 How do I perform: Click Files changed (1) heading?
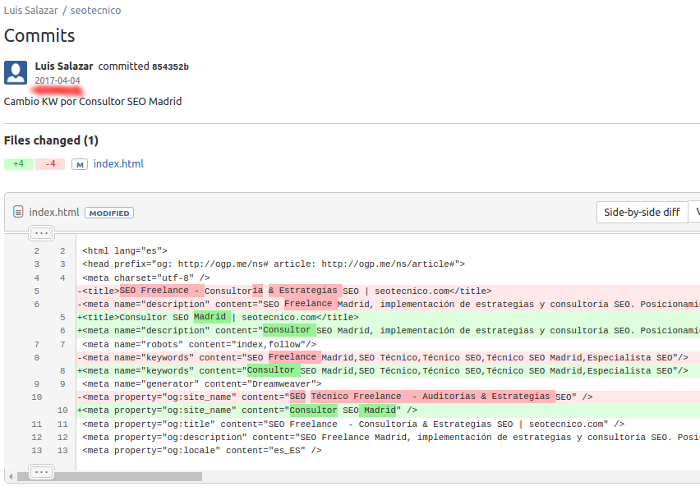tap(51, 141)
